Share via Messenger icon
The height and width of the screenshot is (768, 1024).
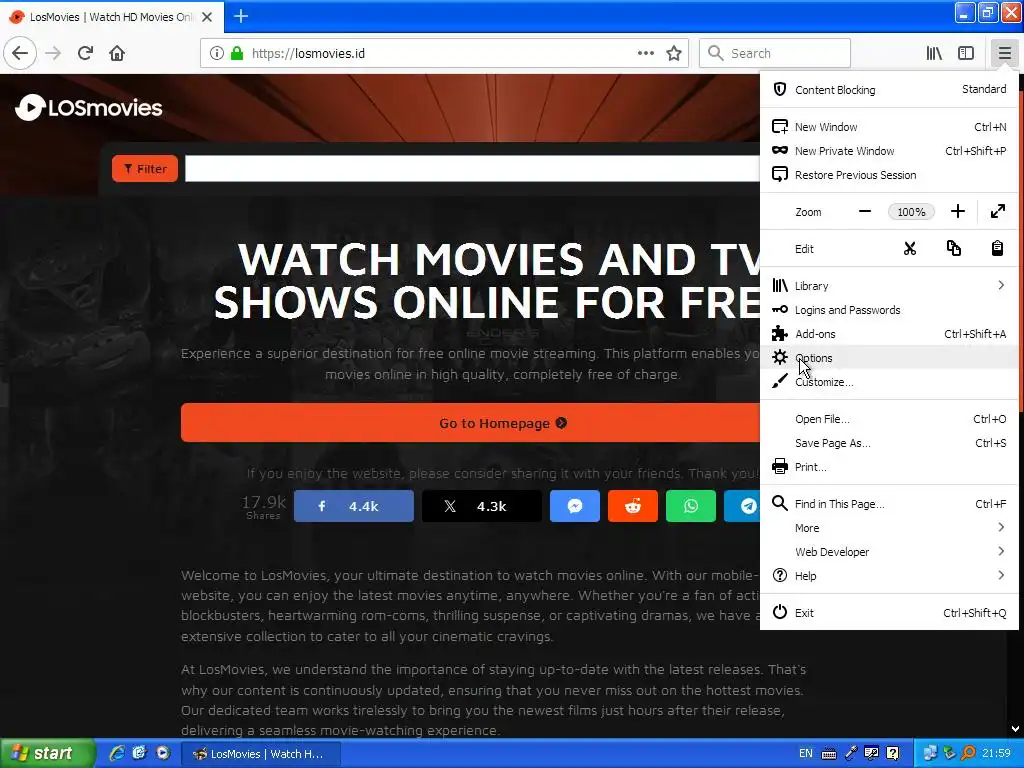575,506
